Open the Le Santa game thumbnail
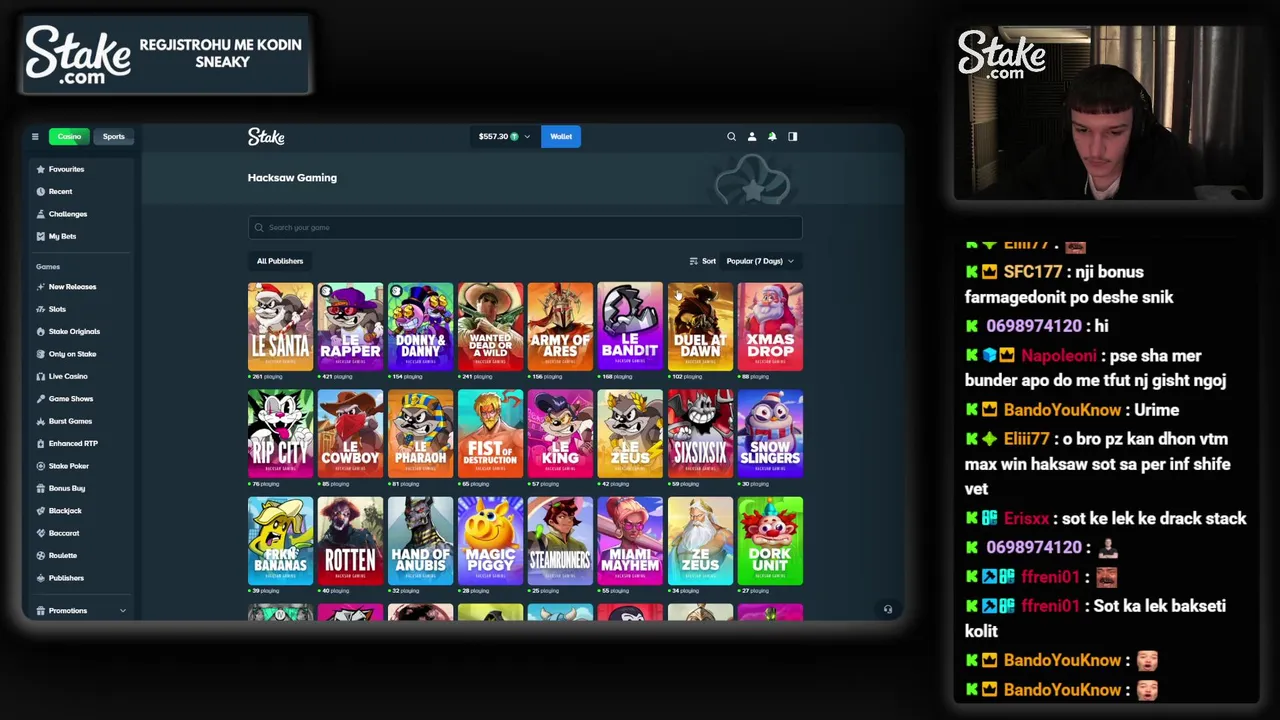Screen dimensions: 1280x720 280,326
